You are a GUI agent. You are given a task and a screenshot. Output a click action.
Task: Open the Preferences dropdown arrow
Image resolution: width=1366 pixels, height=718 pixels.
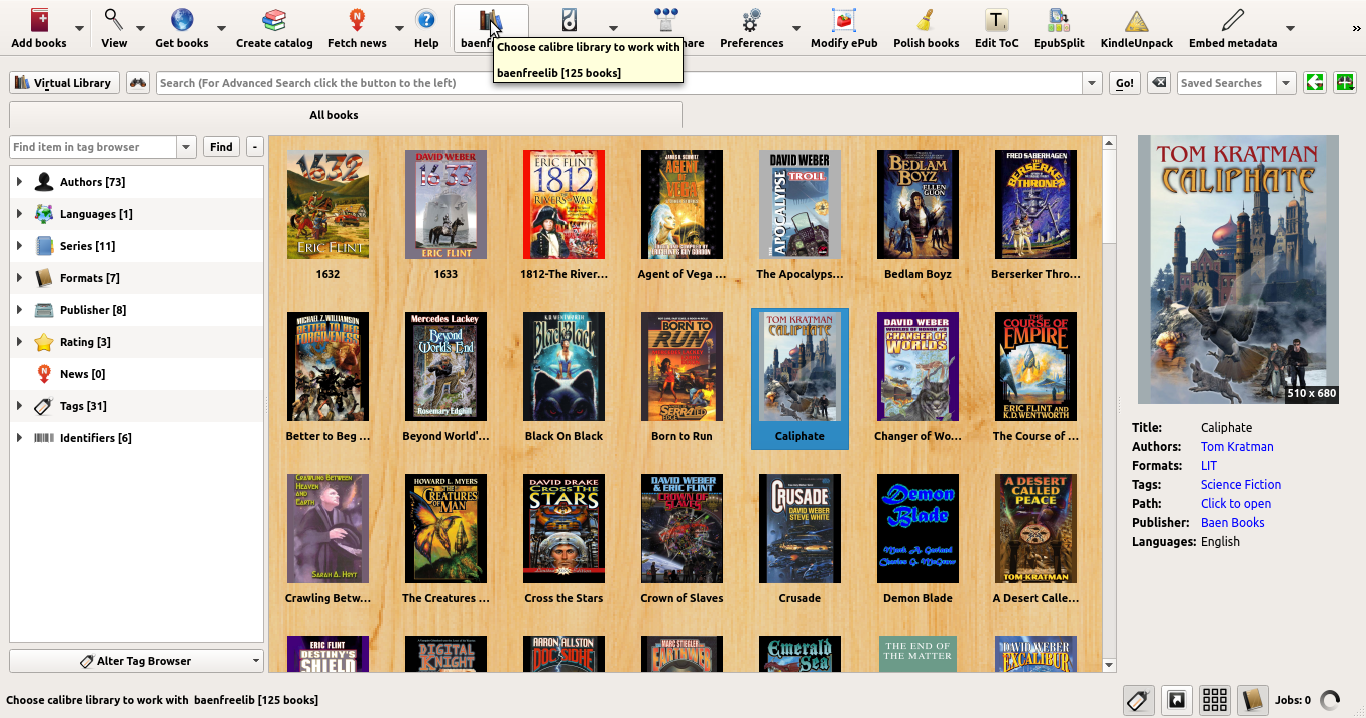796,29
